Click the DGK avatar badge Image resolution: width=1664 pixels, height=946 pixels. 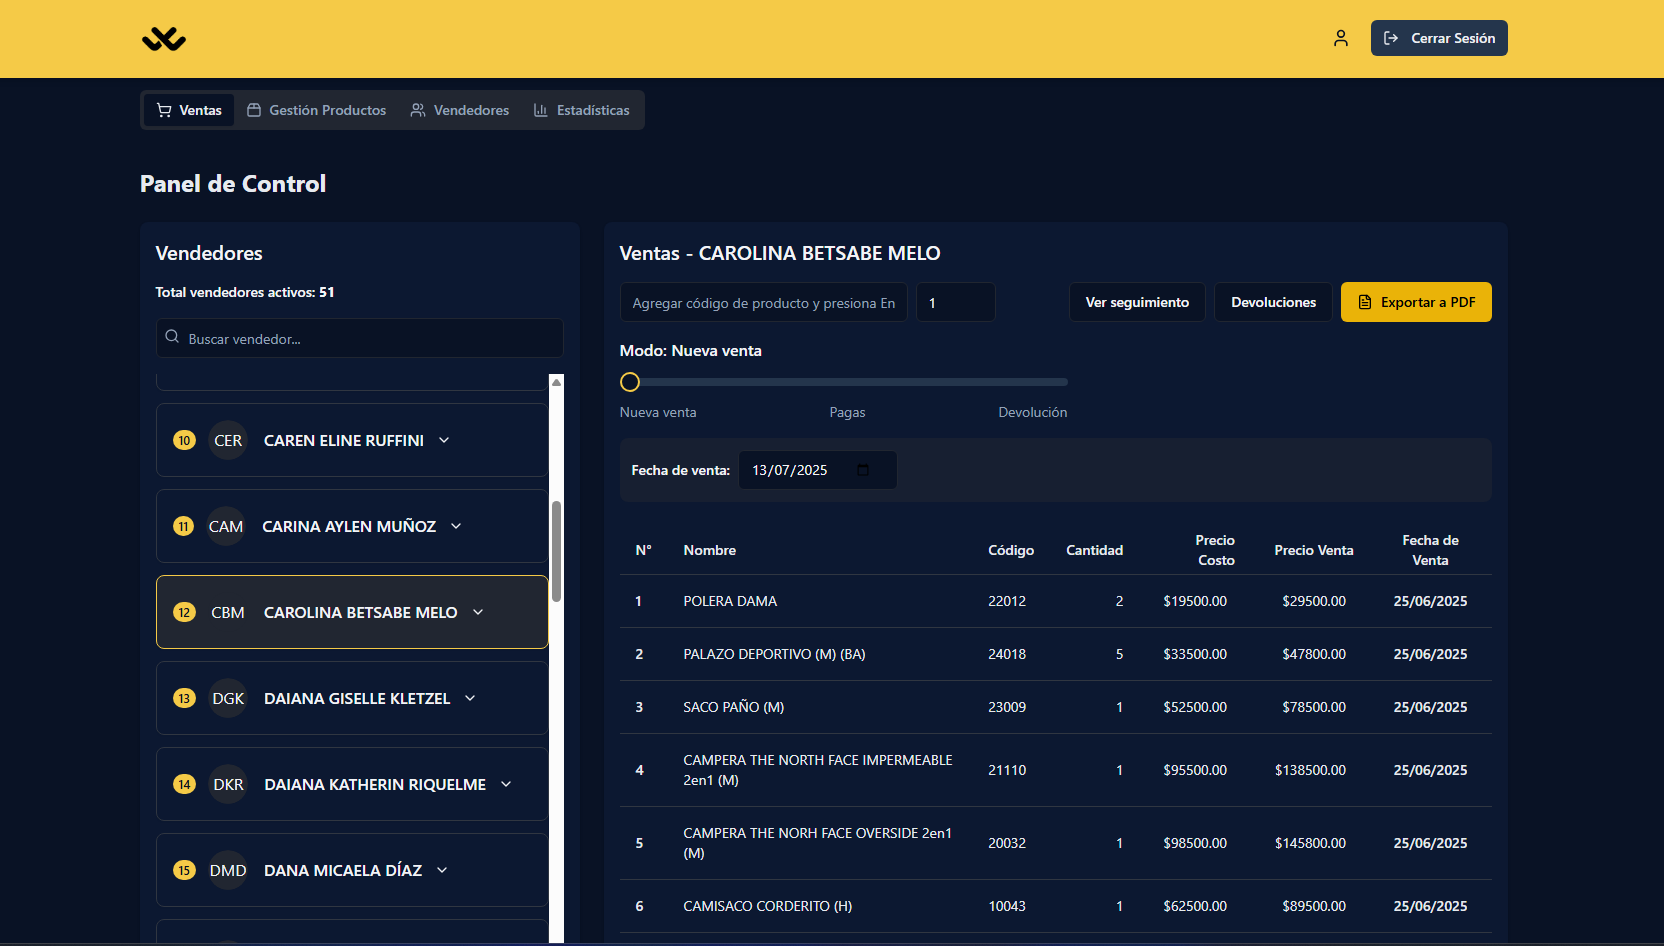[x=228, y=699]
